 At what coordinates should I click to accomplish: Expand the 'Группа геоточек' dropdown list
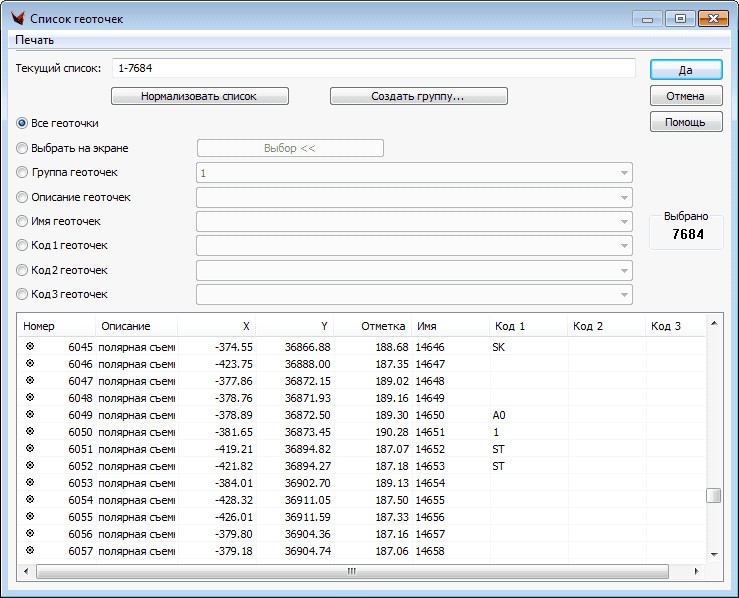pos(624,173)
